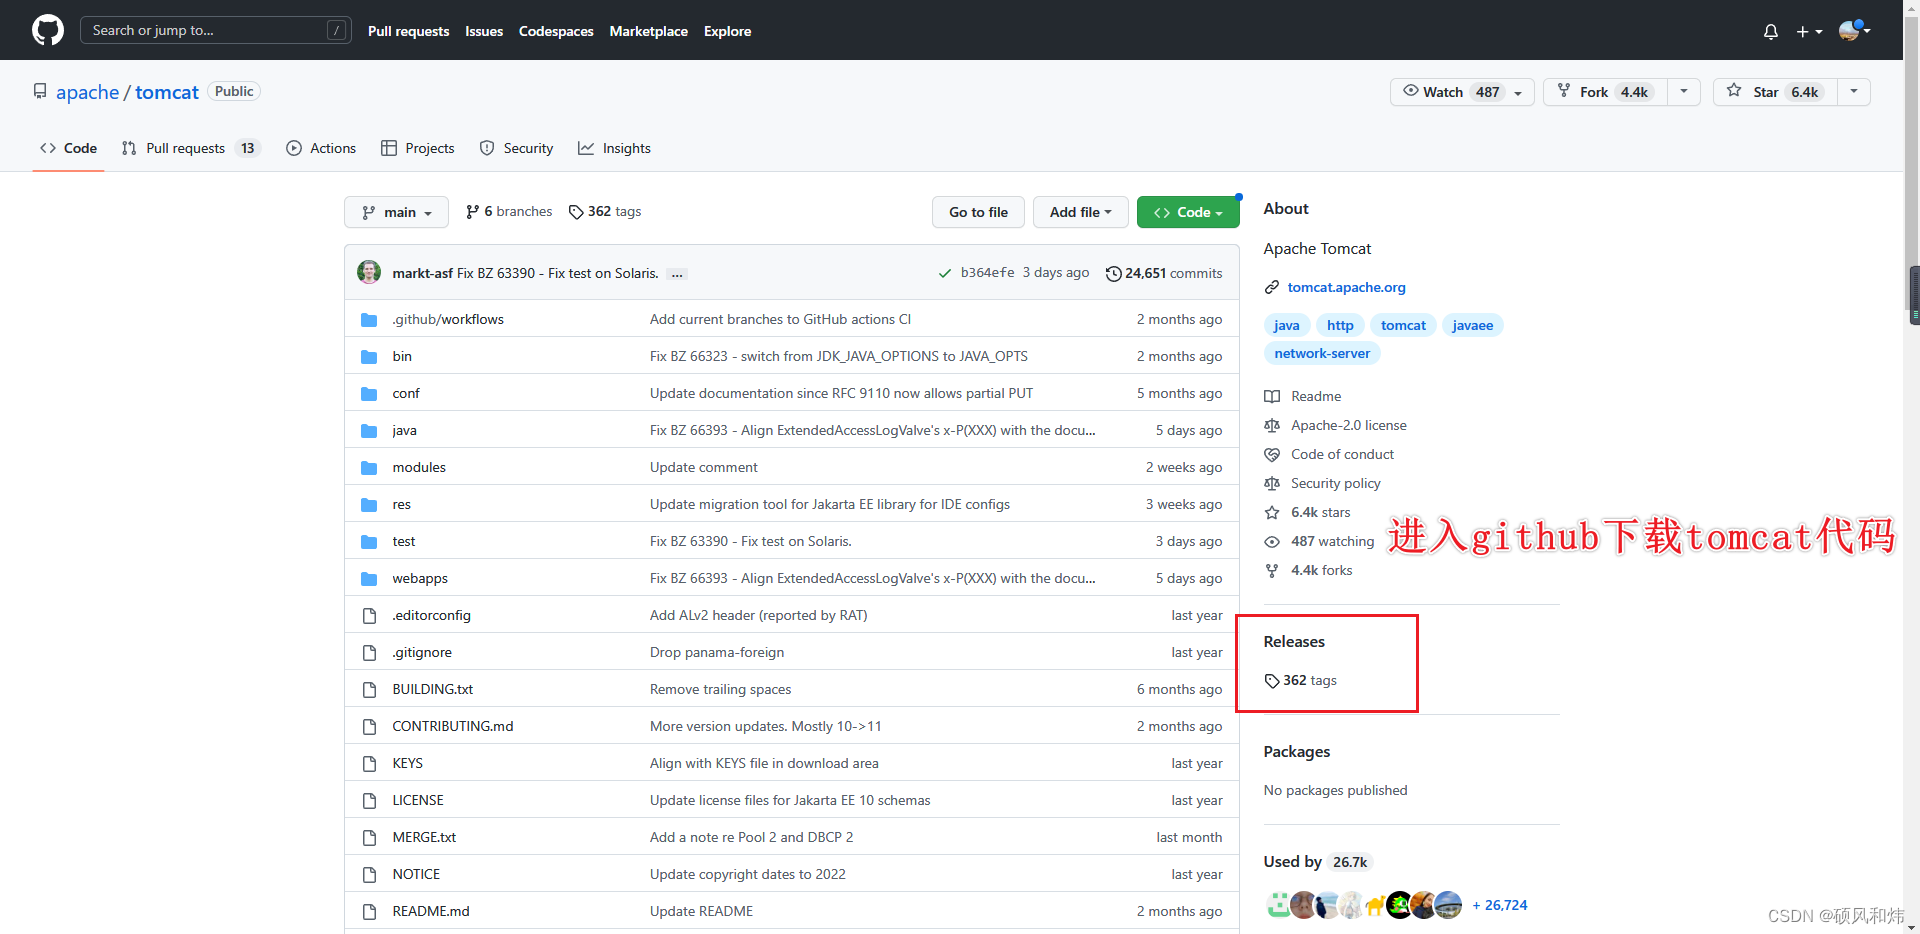
Task: Click the .editorconfig file icon
Action: [x=369, y=616]
